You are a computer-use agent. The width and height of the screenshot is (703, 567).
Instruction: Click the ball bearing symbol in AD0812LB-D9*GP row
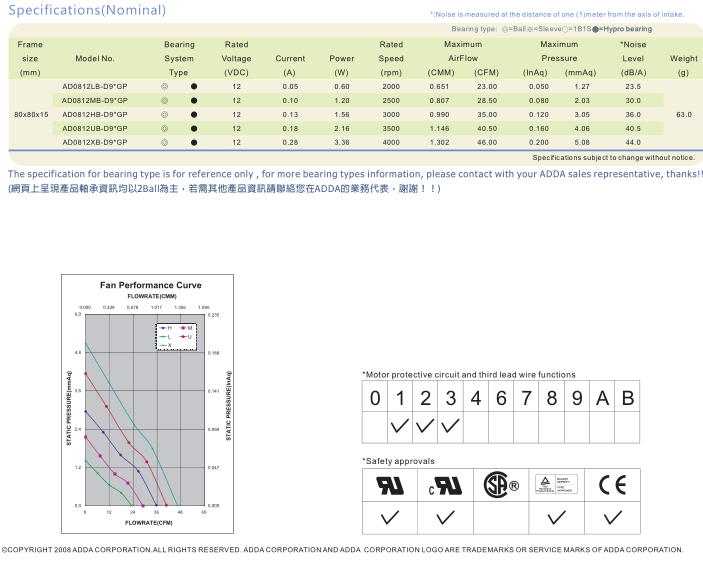pyautogui.click(x=165, y=87)
